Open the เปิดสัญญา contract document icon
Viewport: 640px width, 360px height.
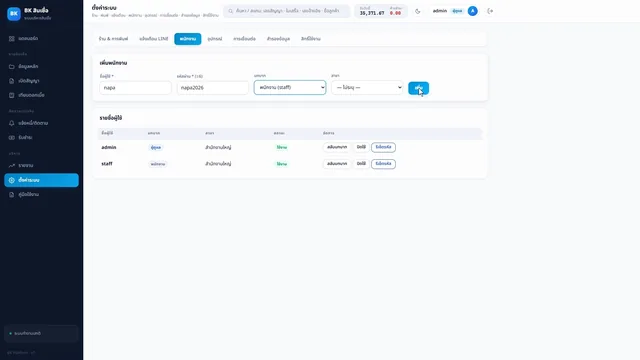11,81
